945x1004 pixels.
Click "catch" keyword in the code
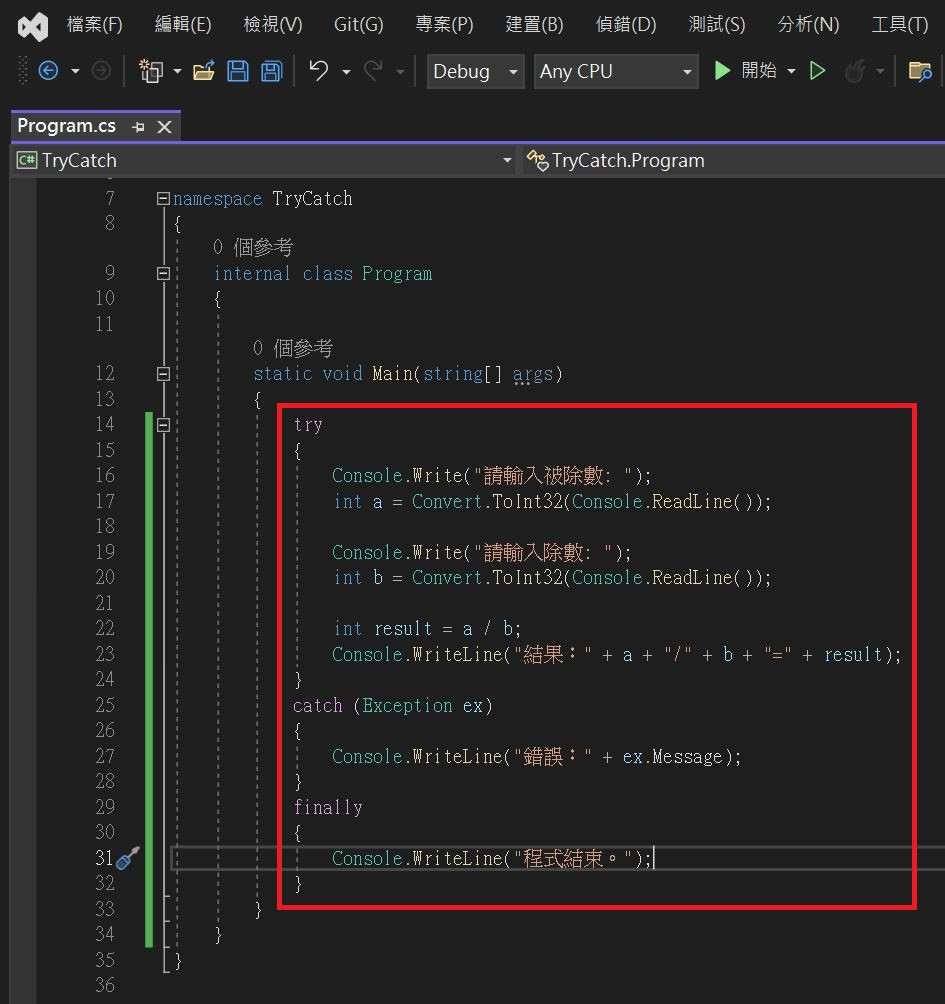point(318,706)
